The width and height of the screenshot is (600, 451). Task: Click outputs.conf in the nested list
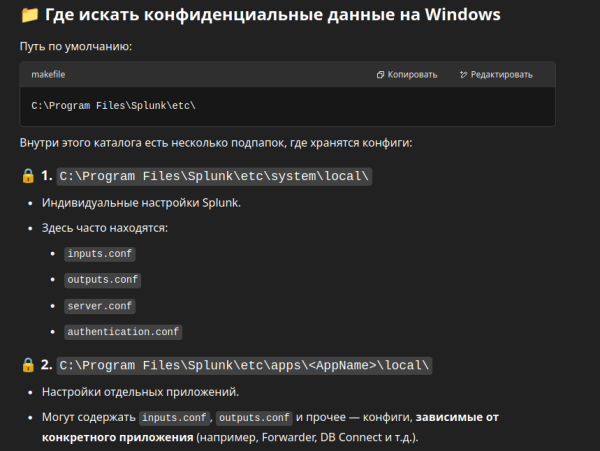pyautogui.click(x=103, y=280)
